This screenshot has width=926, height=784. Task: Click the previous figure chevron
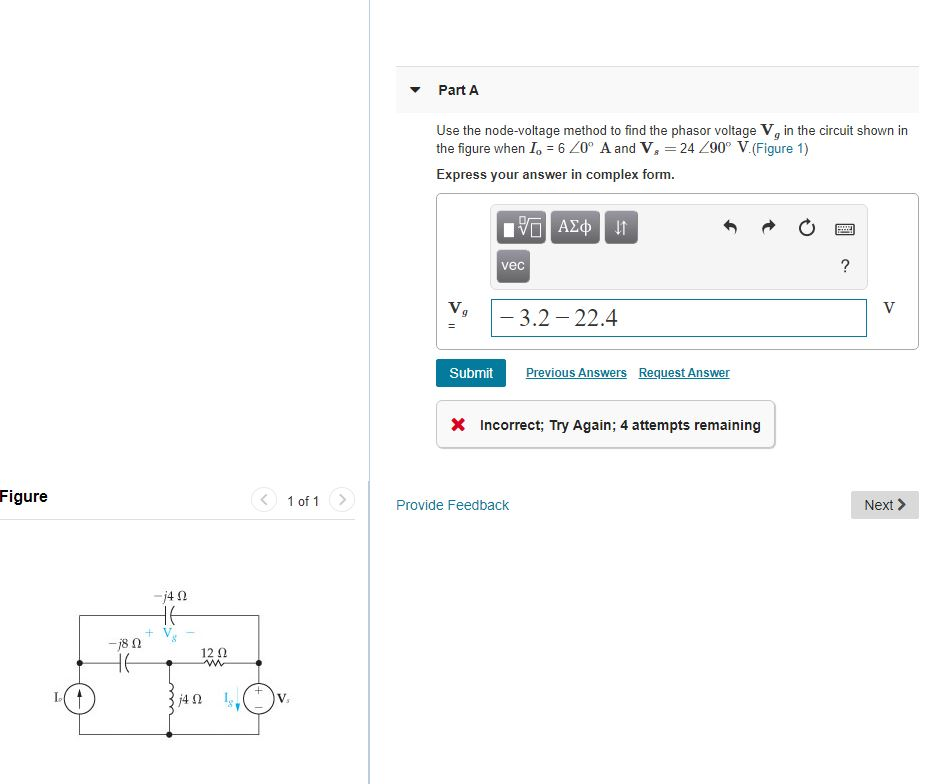pyautogui.click(x=263, y=499)
